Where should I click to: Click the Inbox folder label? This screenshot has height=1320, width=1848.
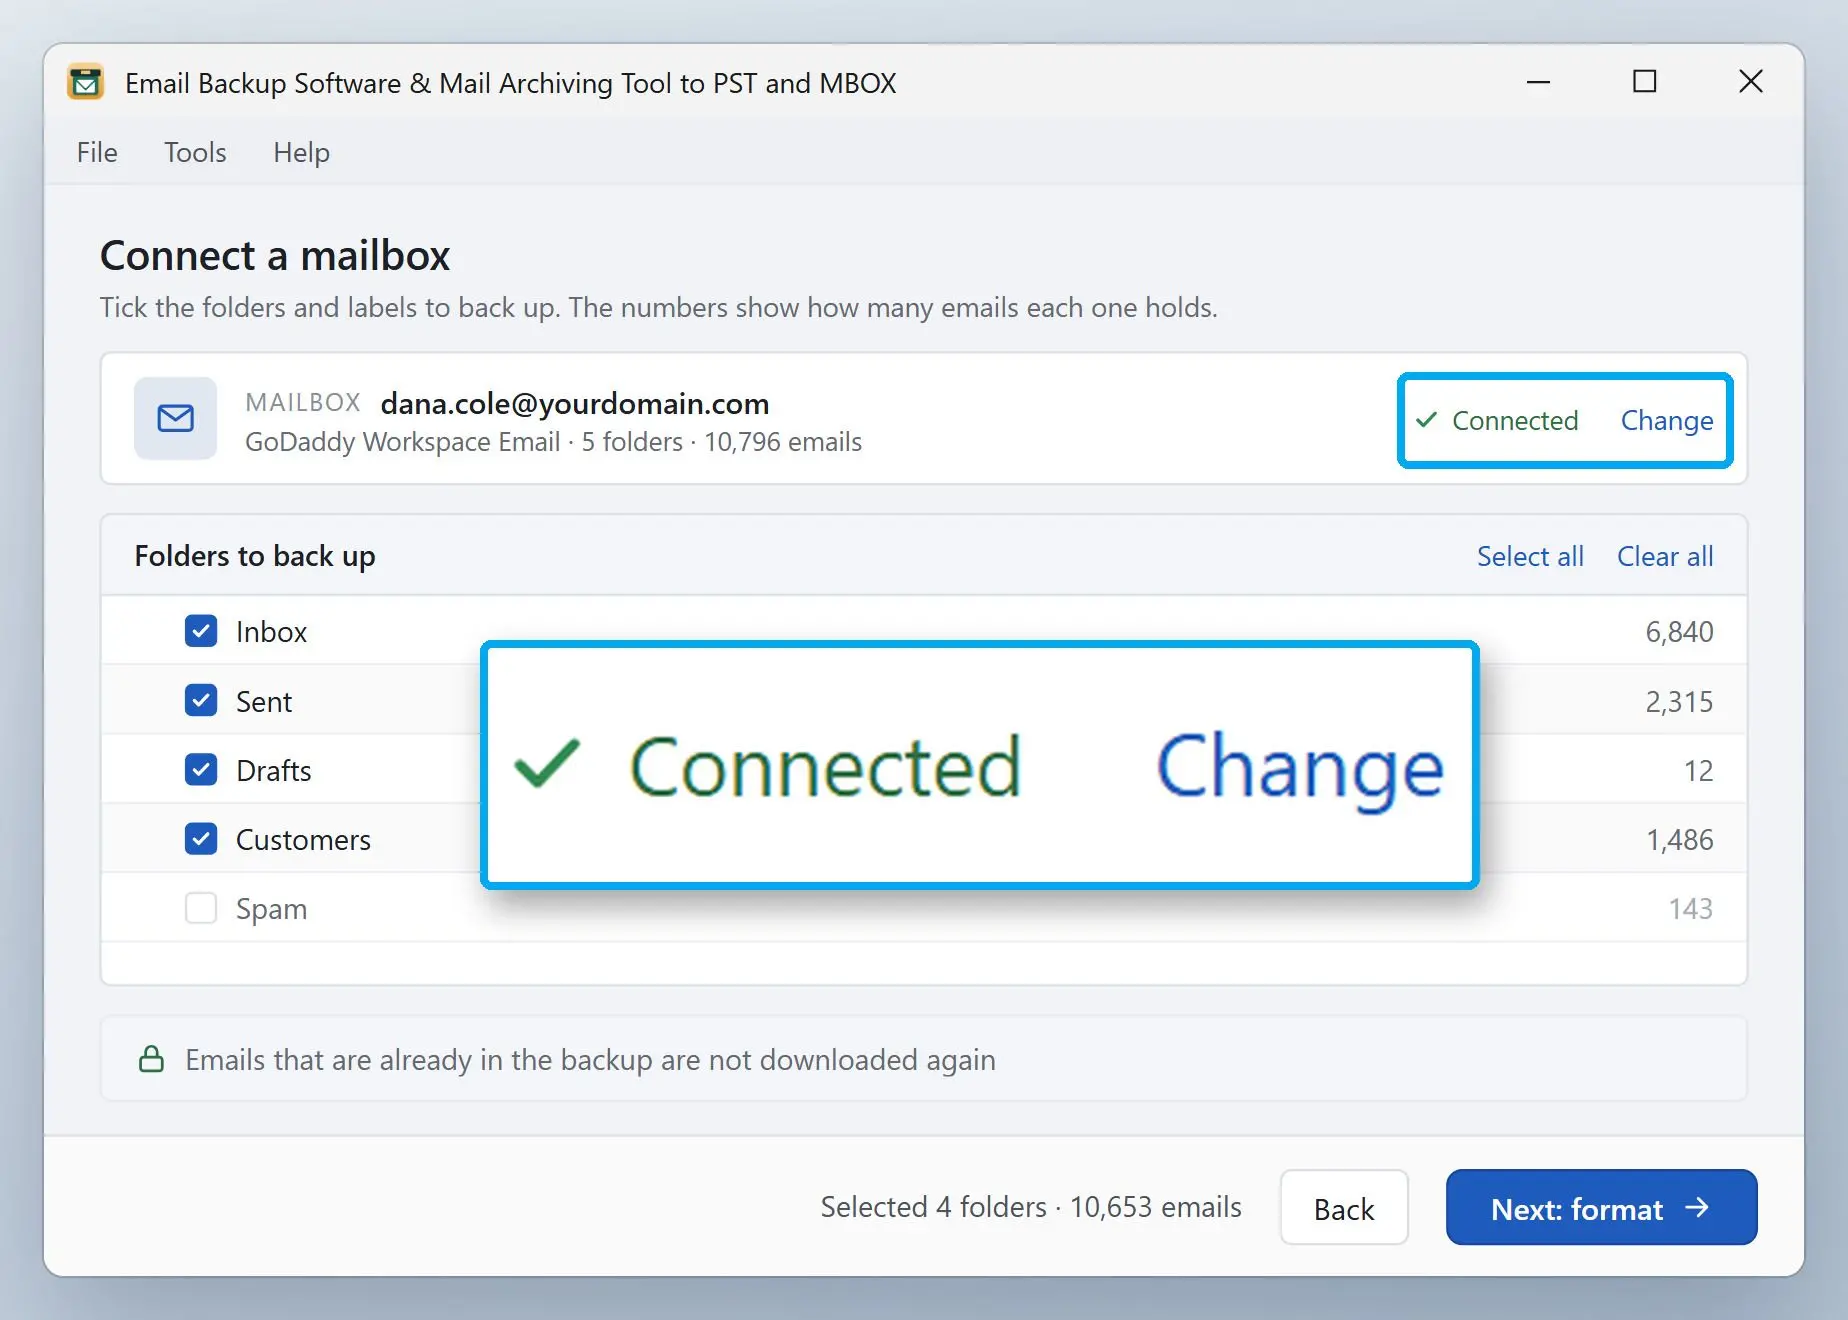point(271,632)
